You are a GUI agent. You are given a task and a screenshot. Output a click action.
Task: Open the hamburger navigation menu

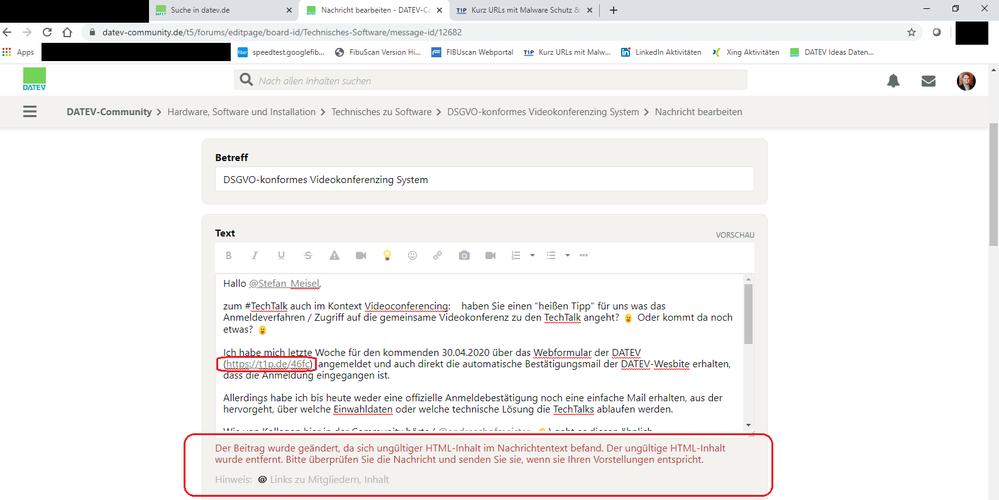pos(30,112)
